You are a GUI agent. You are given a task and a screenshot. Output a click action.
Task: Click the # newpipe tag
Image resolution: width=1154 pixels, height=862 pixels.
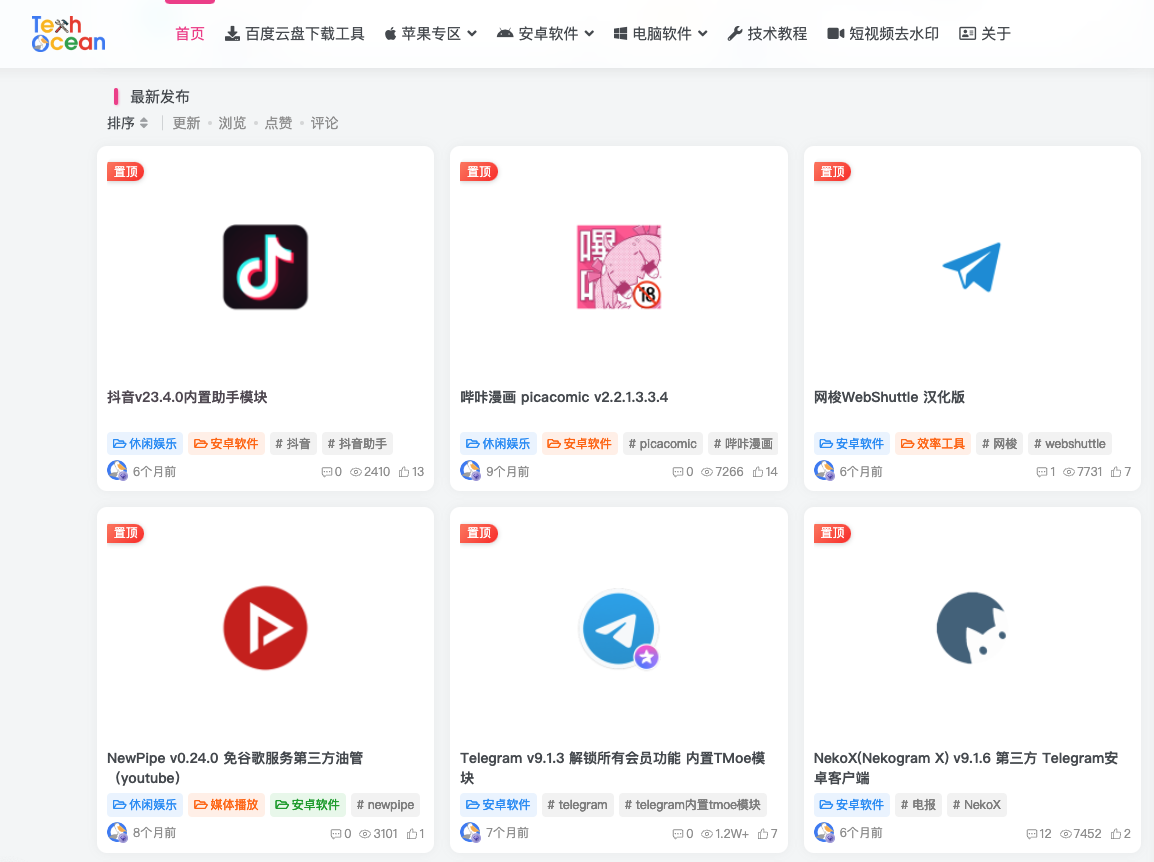(x=385, y=805)
